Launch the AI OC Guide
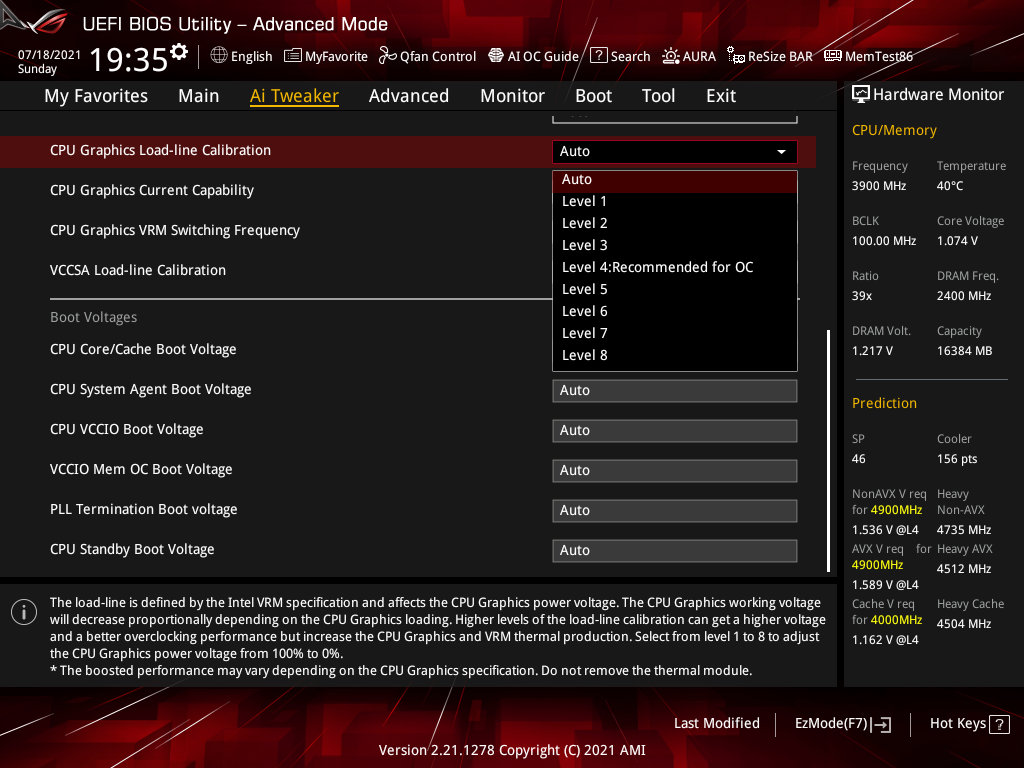The height and width of the screenshot is (768, 1024). point(496,56)
